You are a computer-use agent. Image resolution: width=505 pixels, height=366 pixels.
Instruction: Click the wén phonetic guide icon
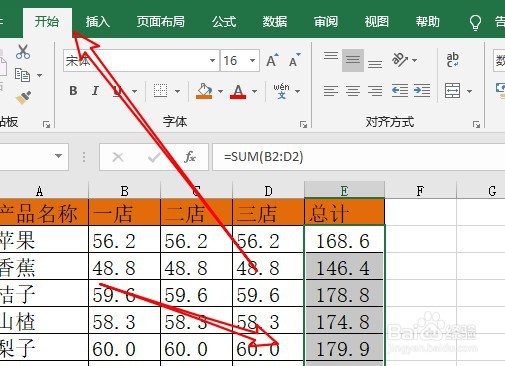pos(281,91)
